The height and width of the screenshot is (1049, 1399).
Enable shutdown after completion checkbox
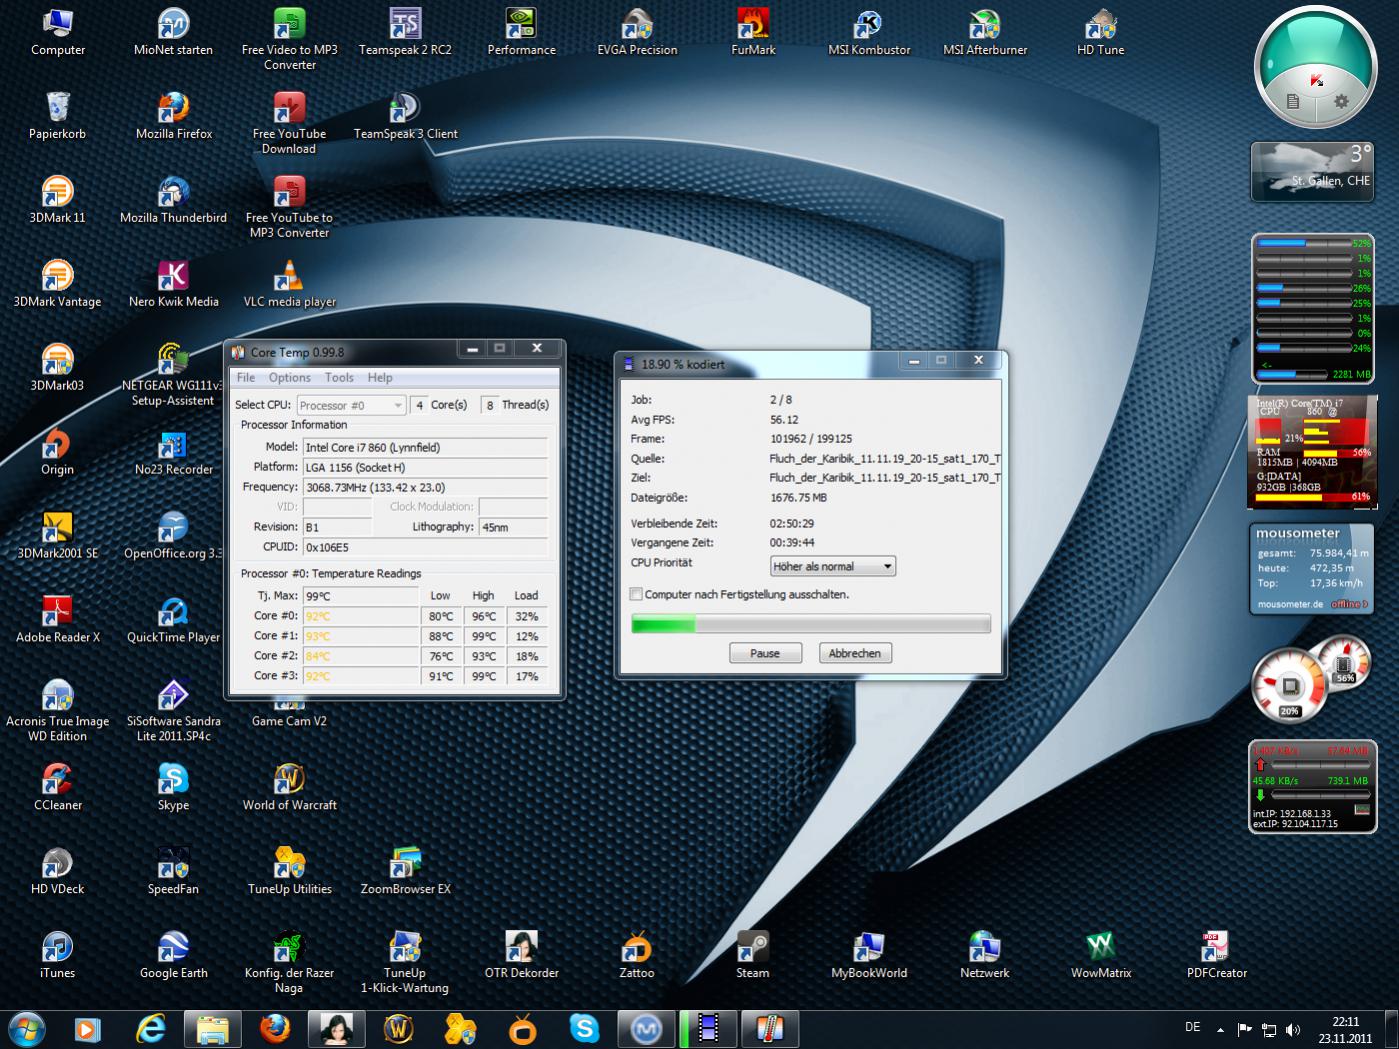pos(636,594)
